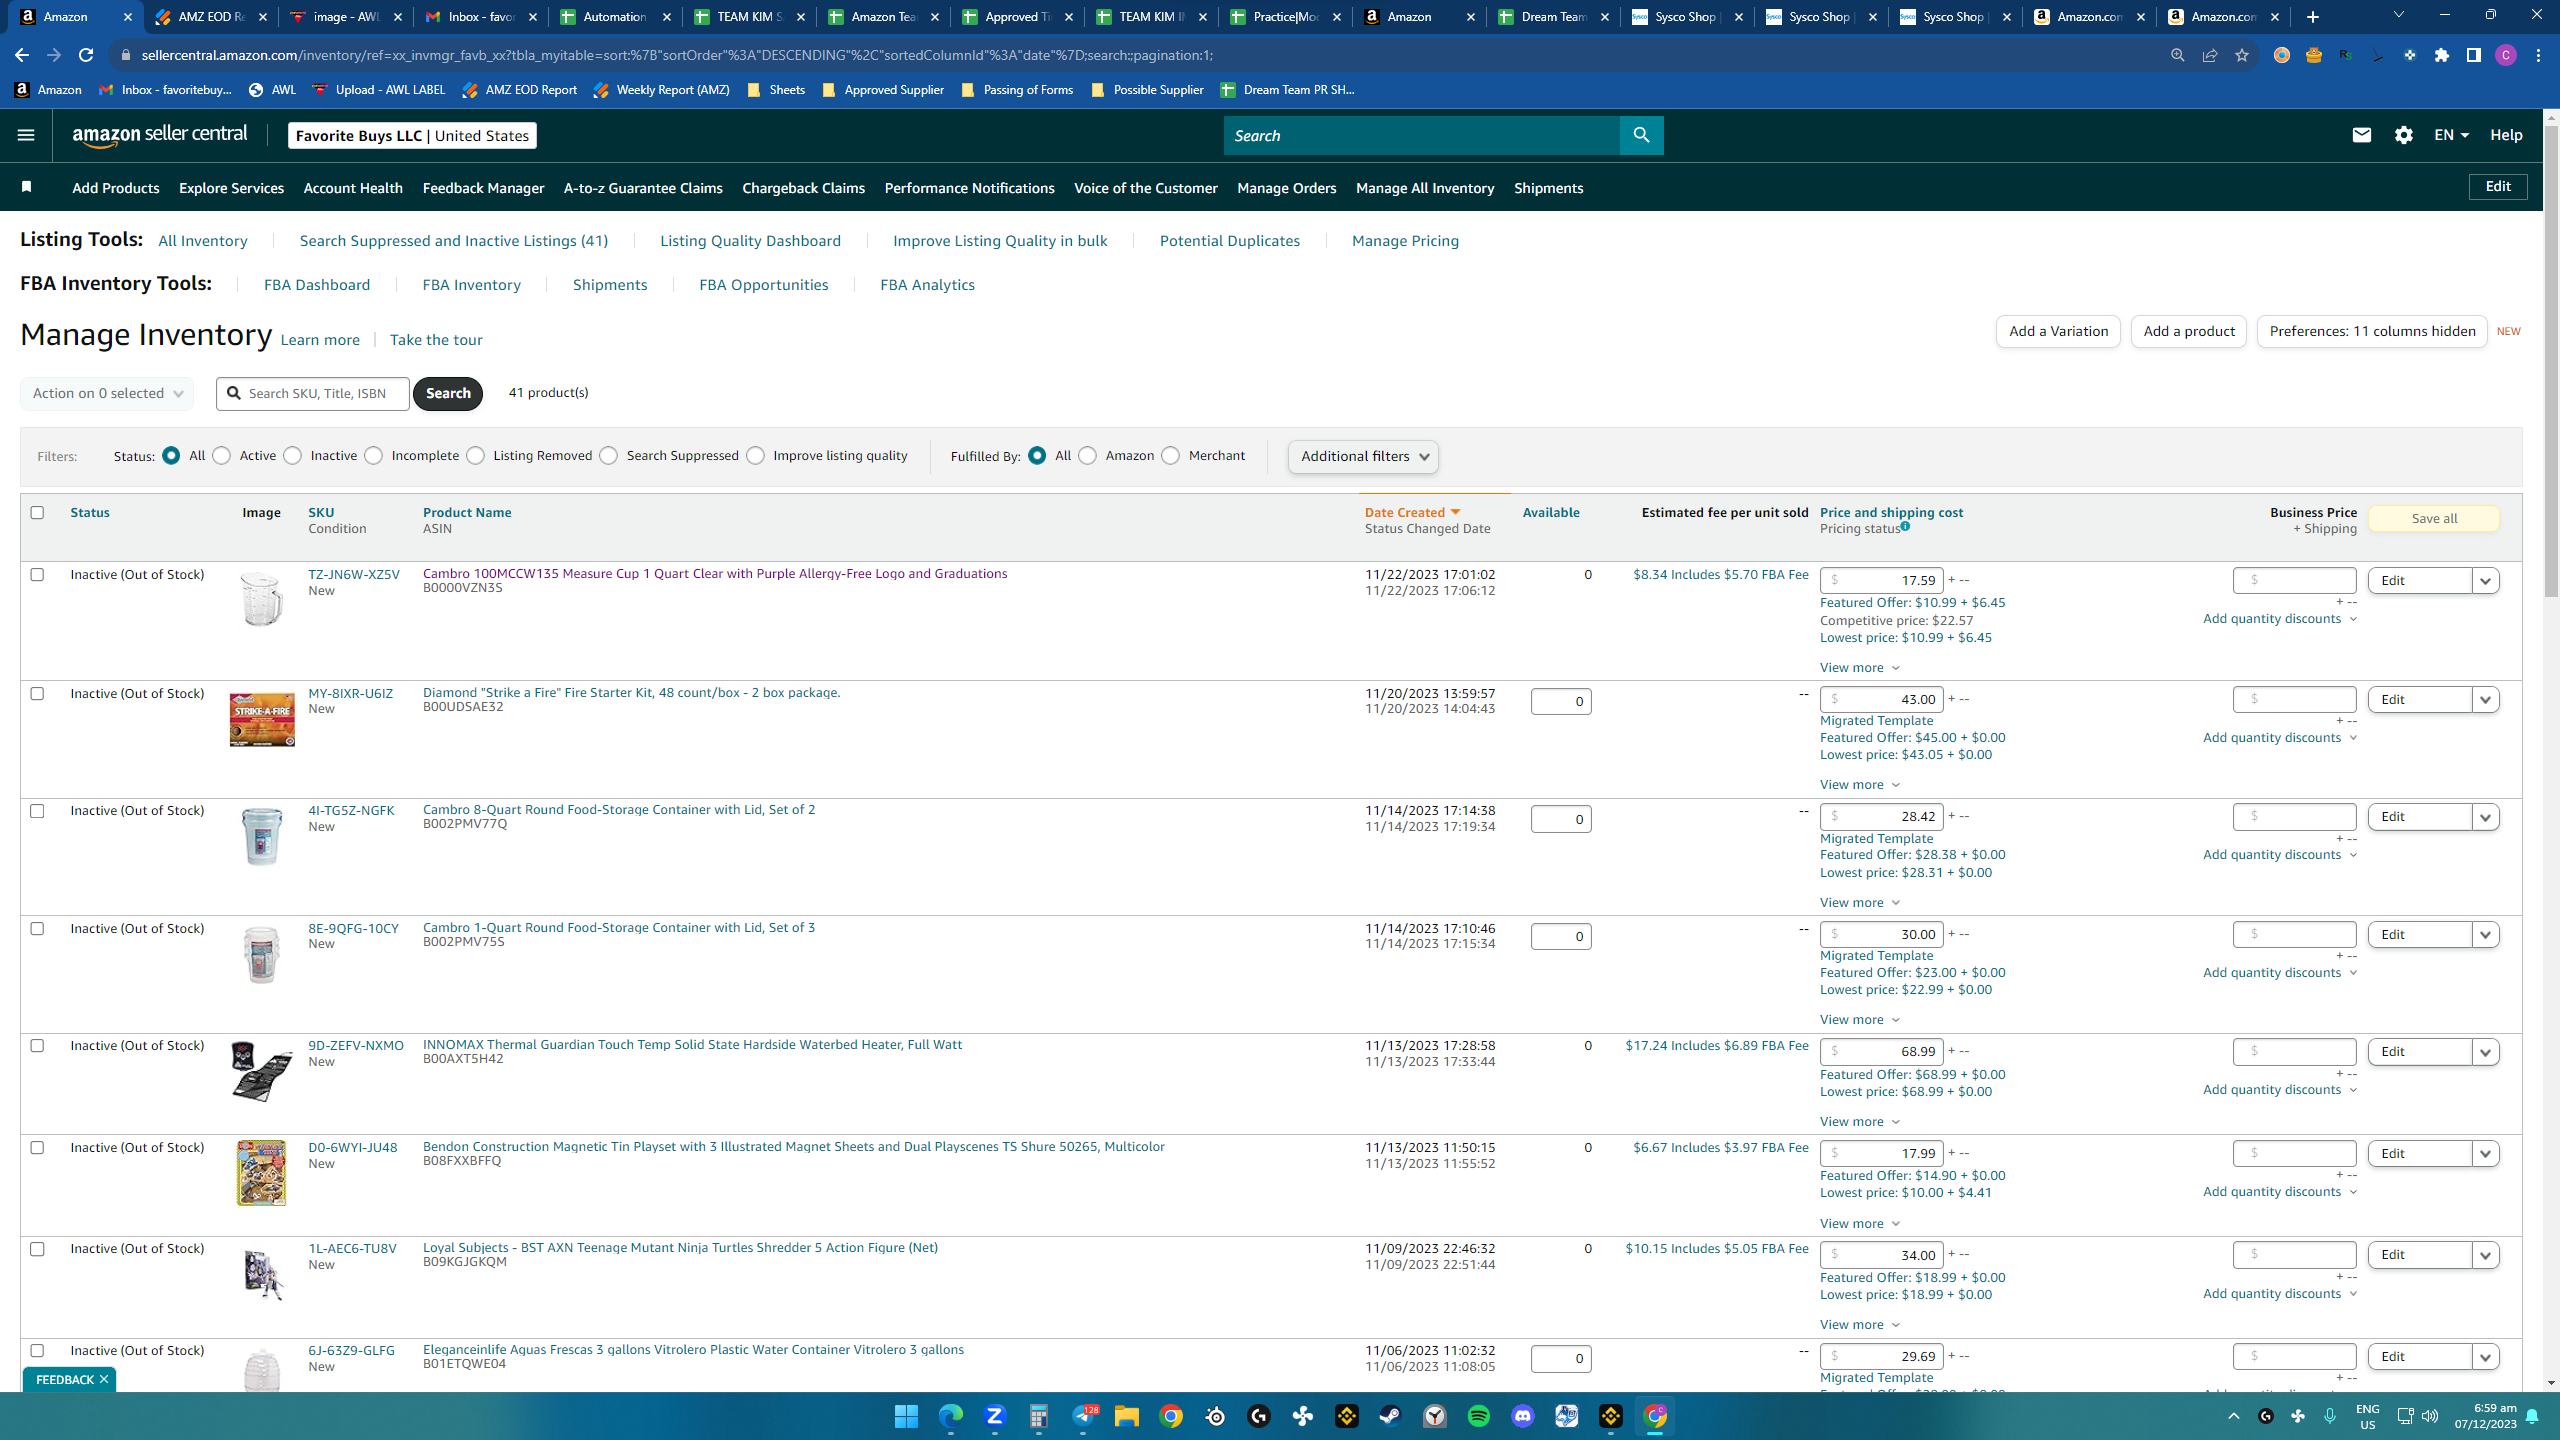Image resolution: width=2560 pixels, height=1440 pixels.
Task: Close the FEEDBACK tab with its X
Action: (x=103, y=1379)
